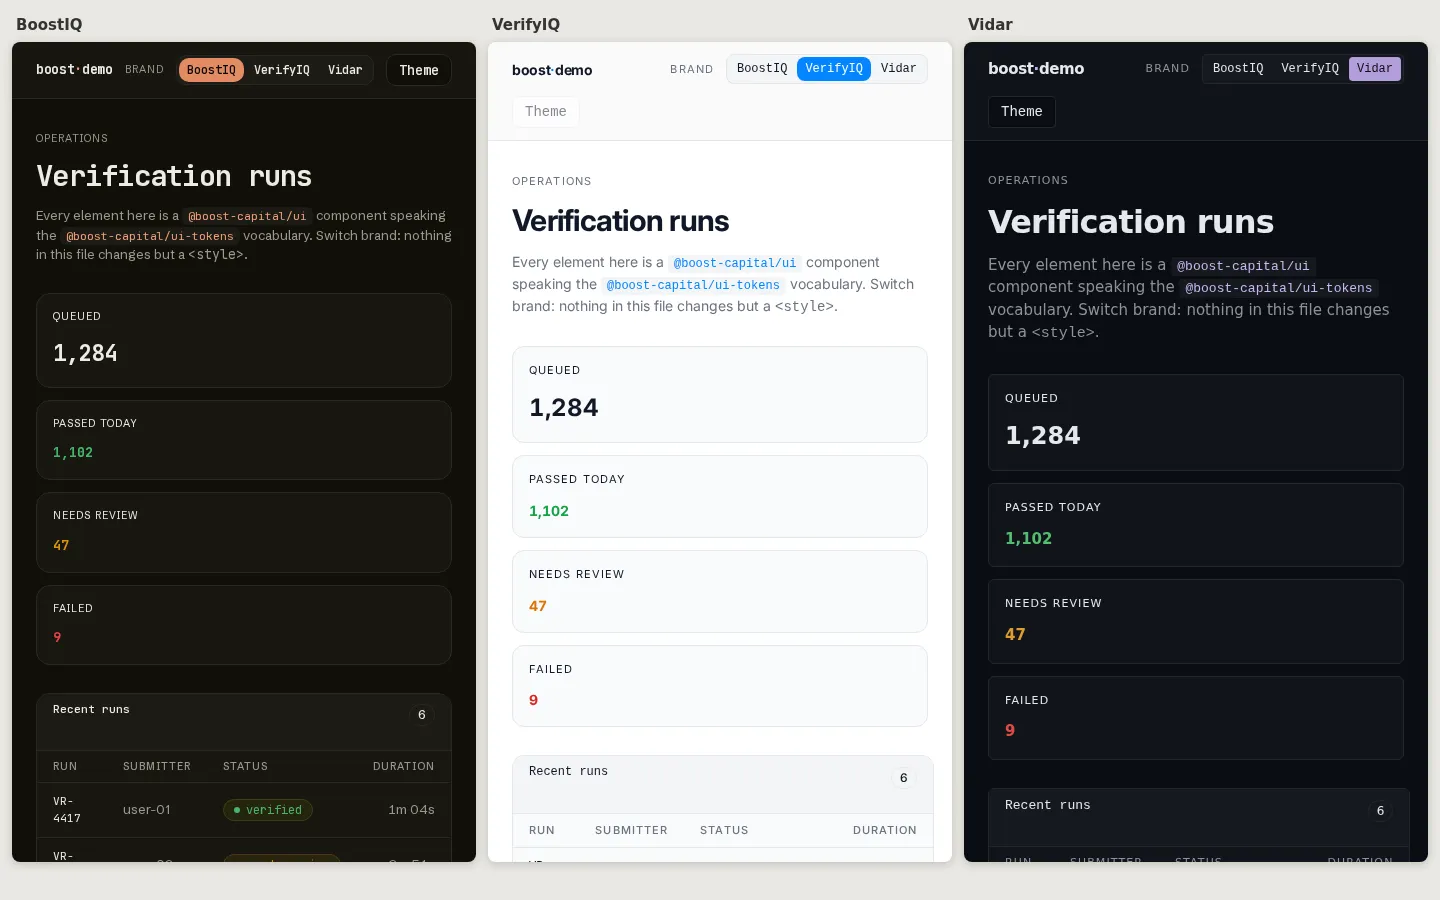This screenshot has height=900, width=1440.
Task: Select Vidar brand in BoostIQ panel
Action: [345, 70]
